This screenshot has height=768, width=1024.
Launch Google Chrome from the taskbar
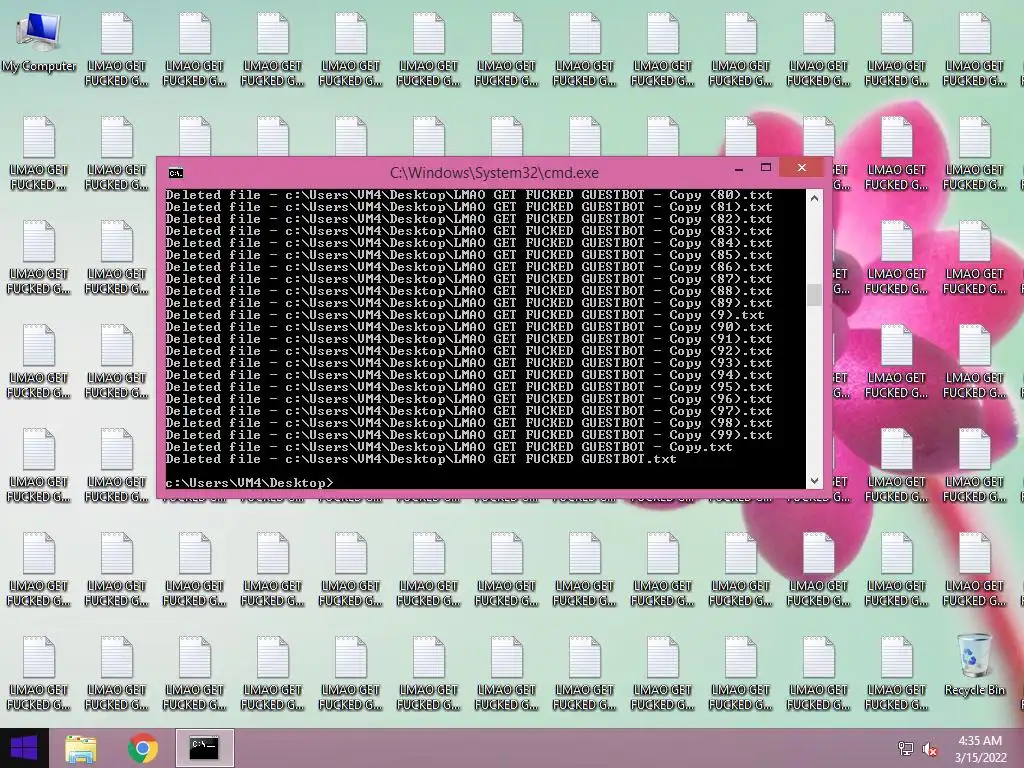(142, 748)
